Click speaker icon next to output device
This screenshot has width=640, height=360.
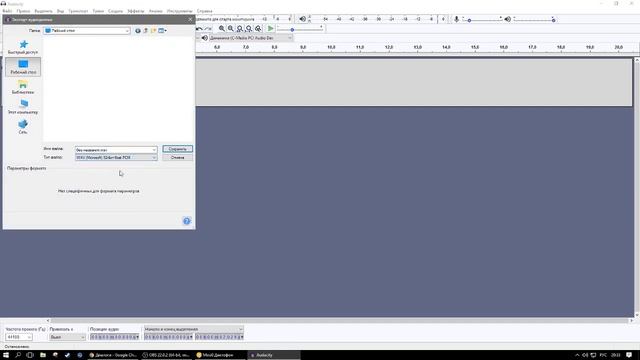point(204,38)
